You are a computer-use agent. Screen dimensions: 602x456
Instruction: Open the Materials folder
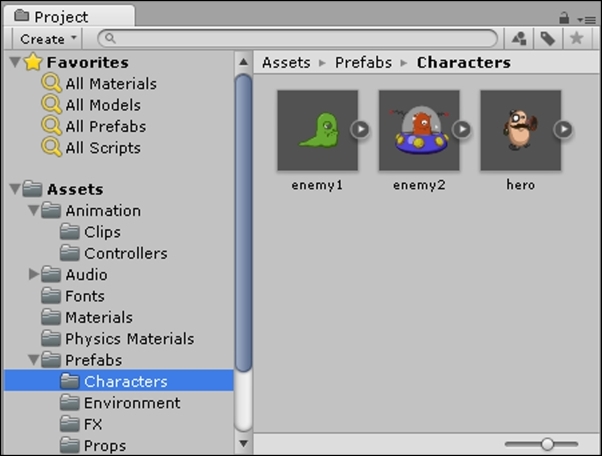click(99, 317)
